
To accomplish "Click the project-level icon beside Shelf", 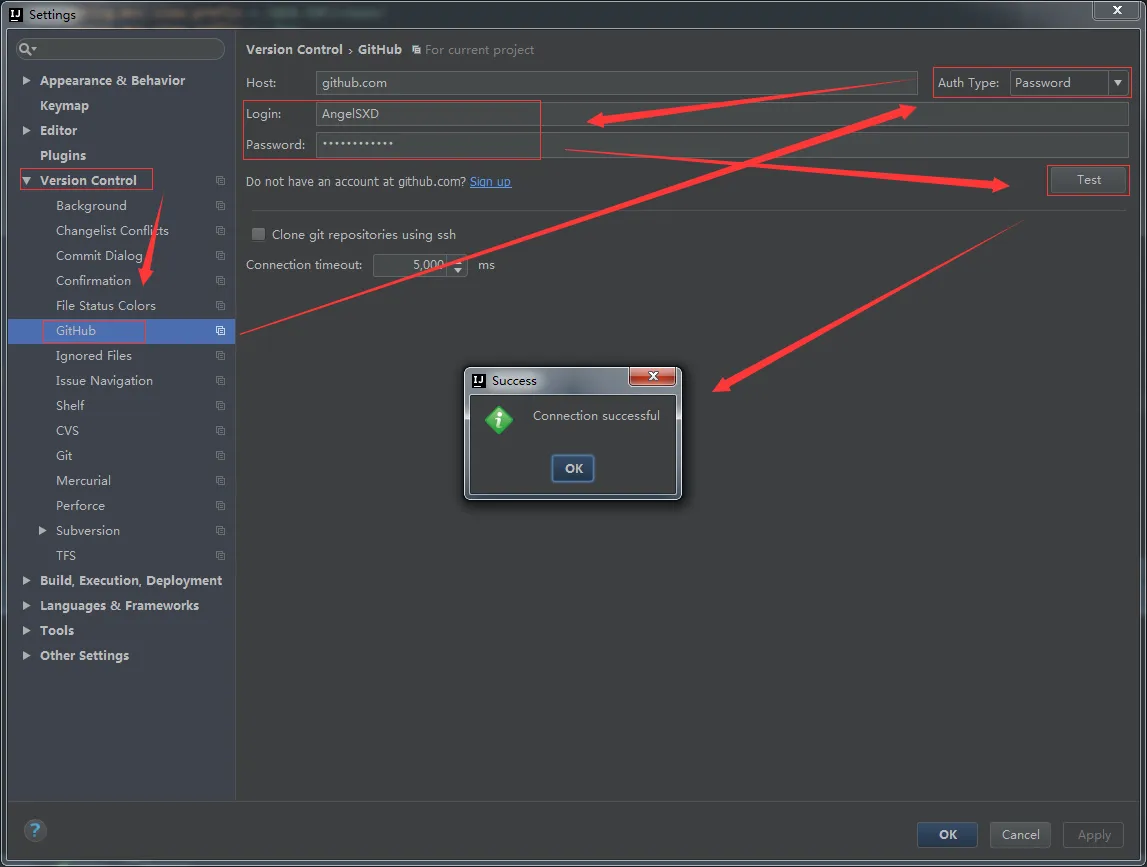I will point(220,406).
